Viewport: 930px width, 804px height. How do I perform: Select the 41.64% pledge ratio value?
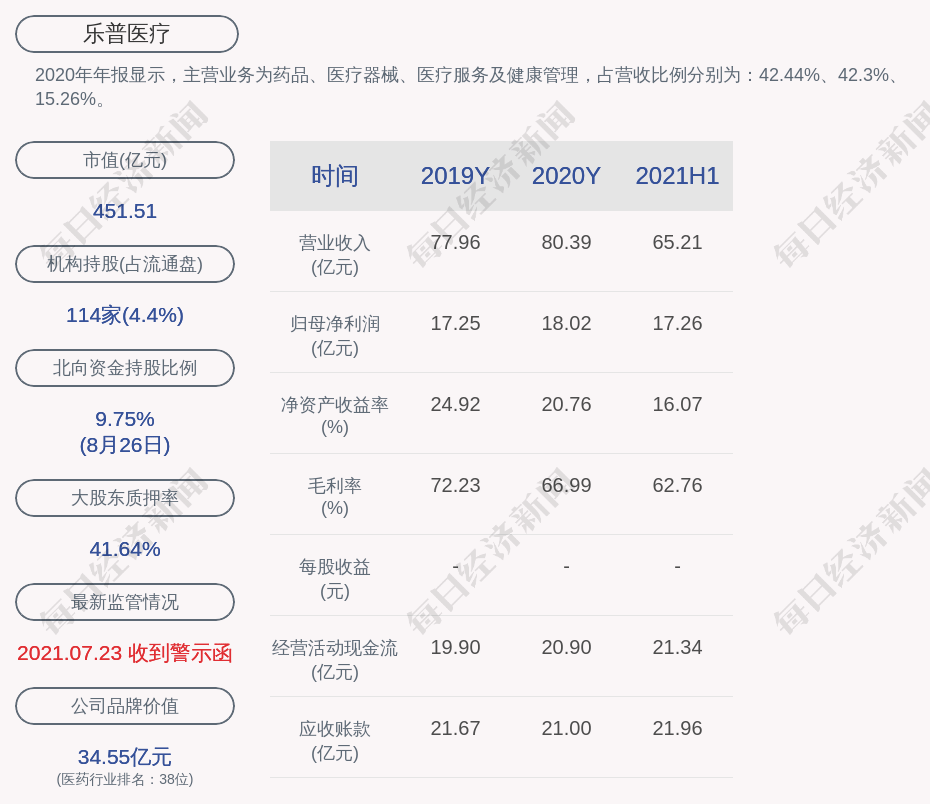point(124,548)
